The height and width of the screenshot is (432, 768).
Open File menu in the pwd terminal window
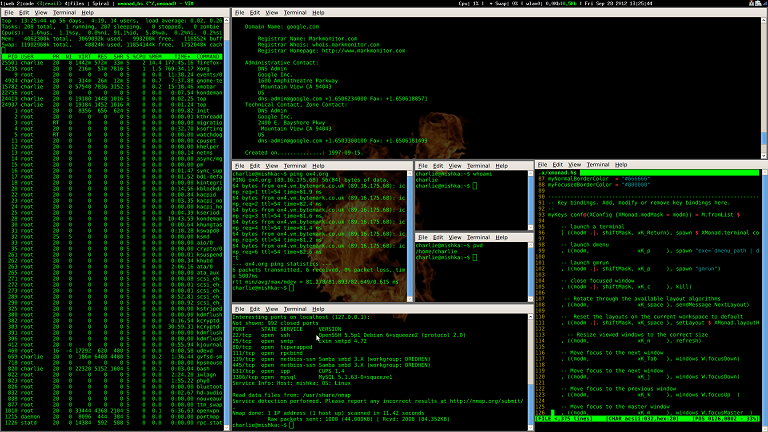pos(423,238)
